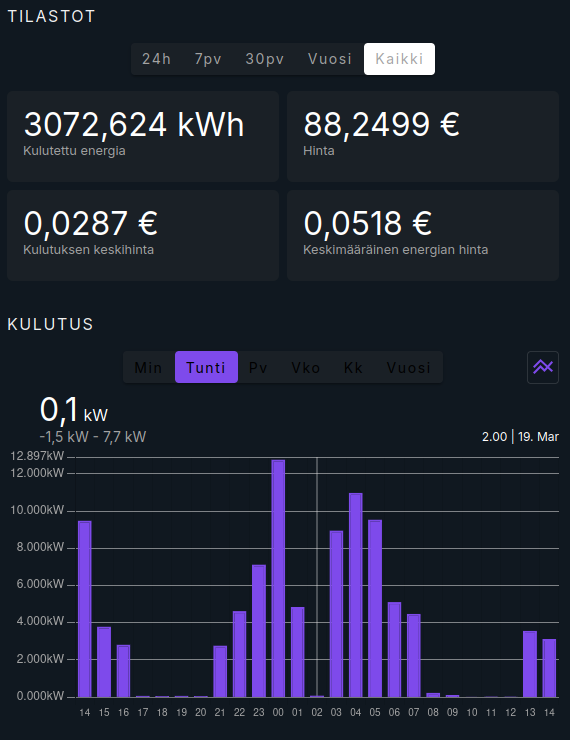The image size is (570, 740).
Task: Select the tallest bar at hour 00
Action: (x=278, y=578)
